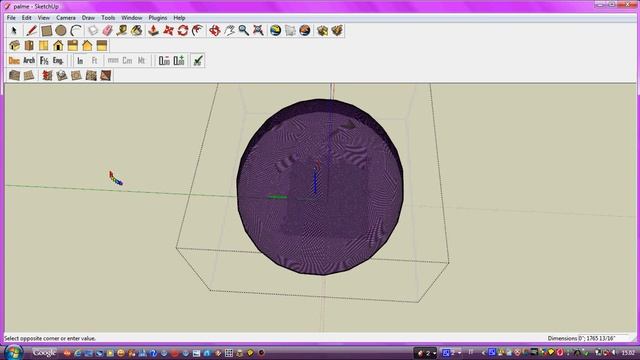The width and height of the screenshot is (640, 360).
Task: Choose the Circle drawing tool
Action: [61, 31]
